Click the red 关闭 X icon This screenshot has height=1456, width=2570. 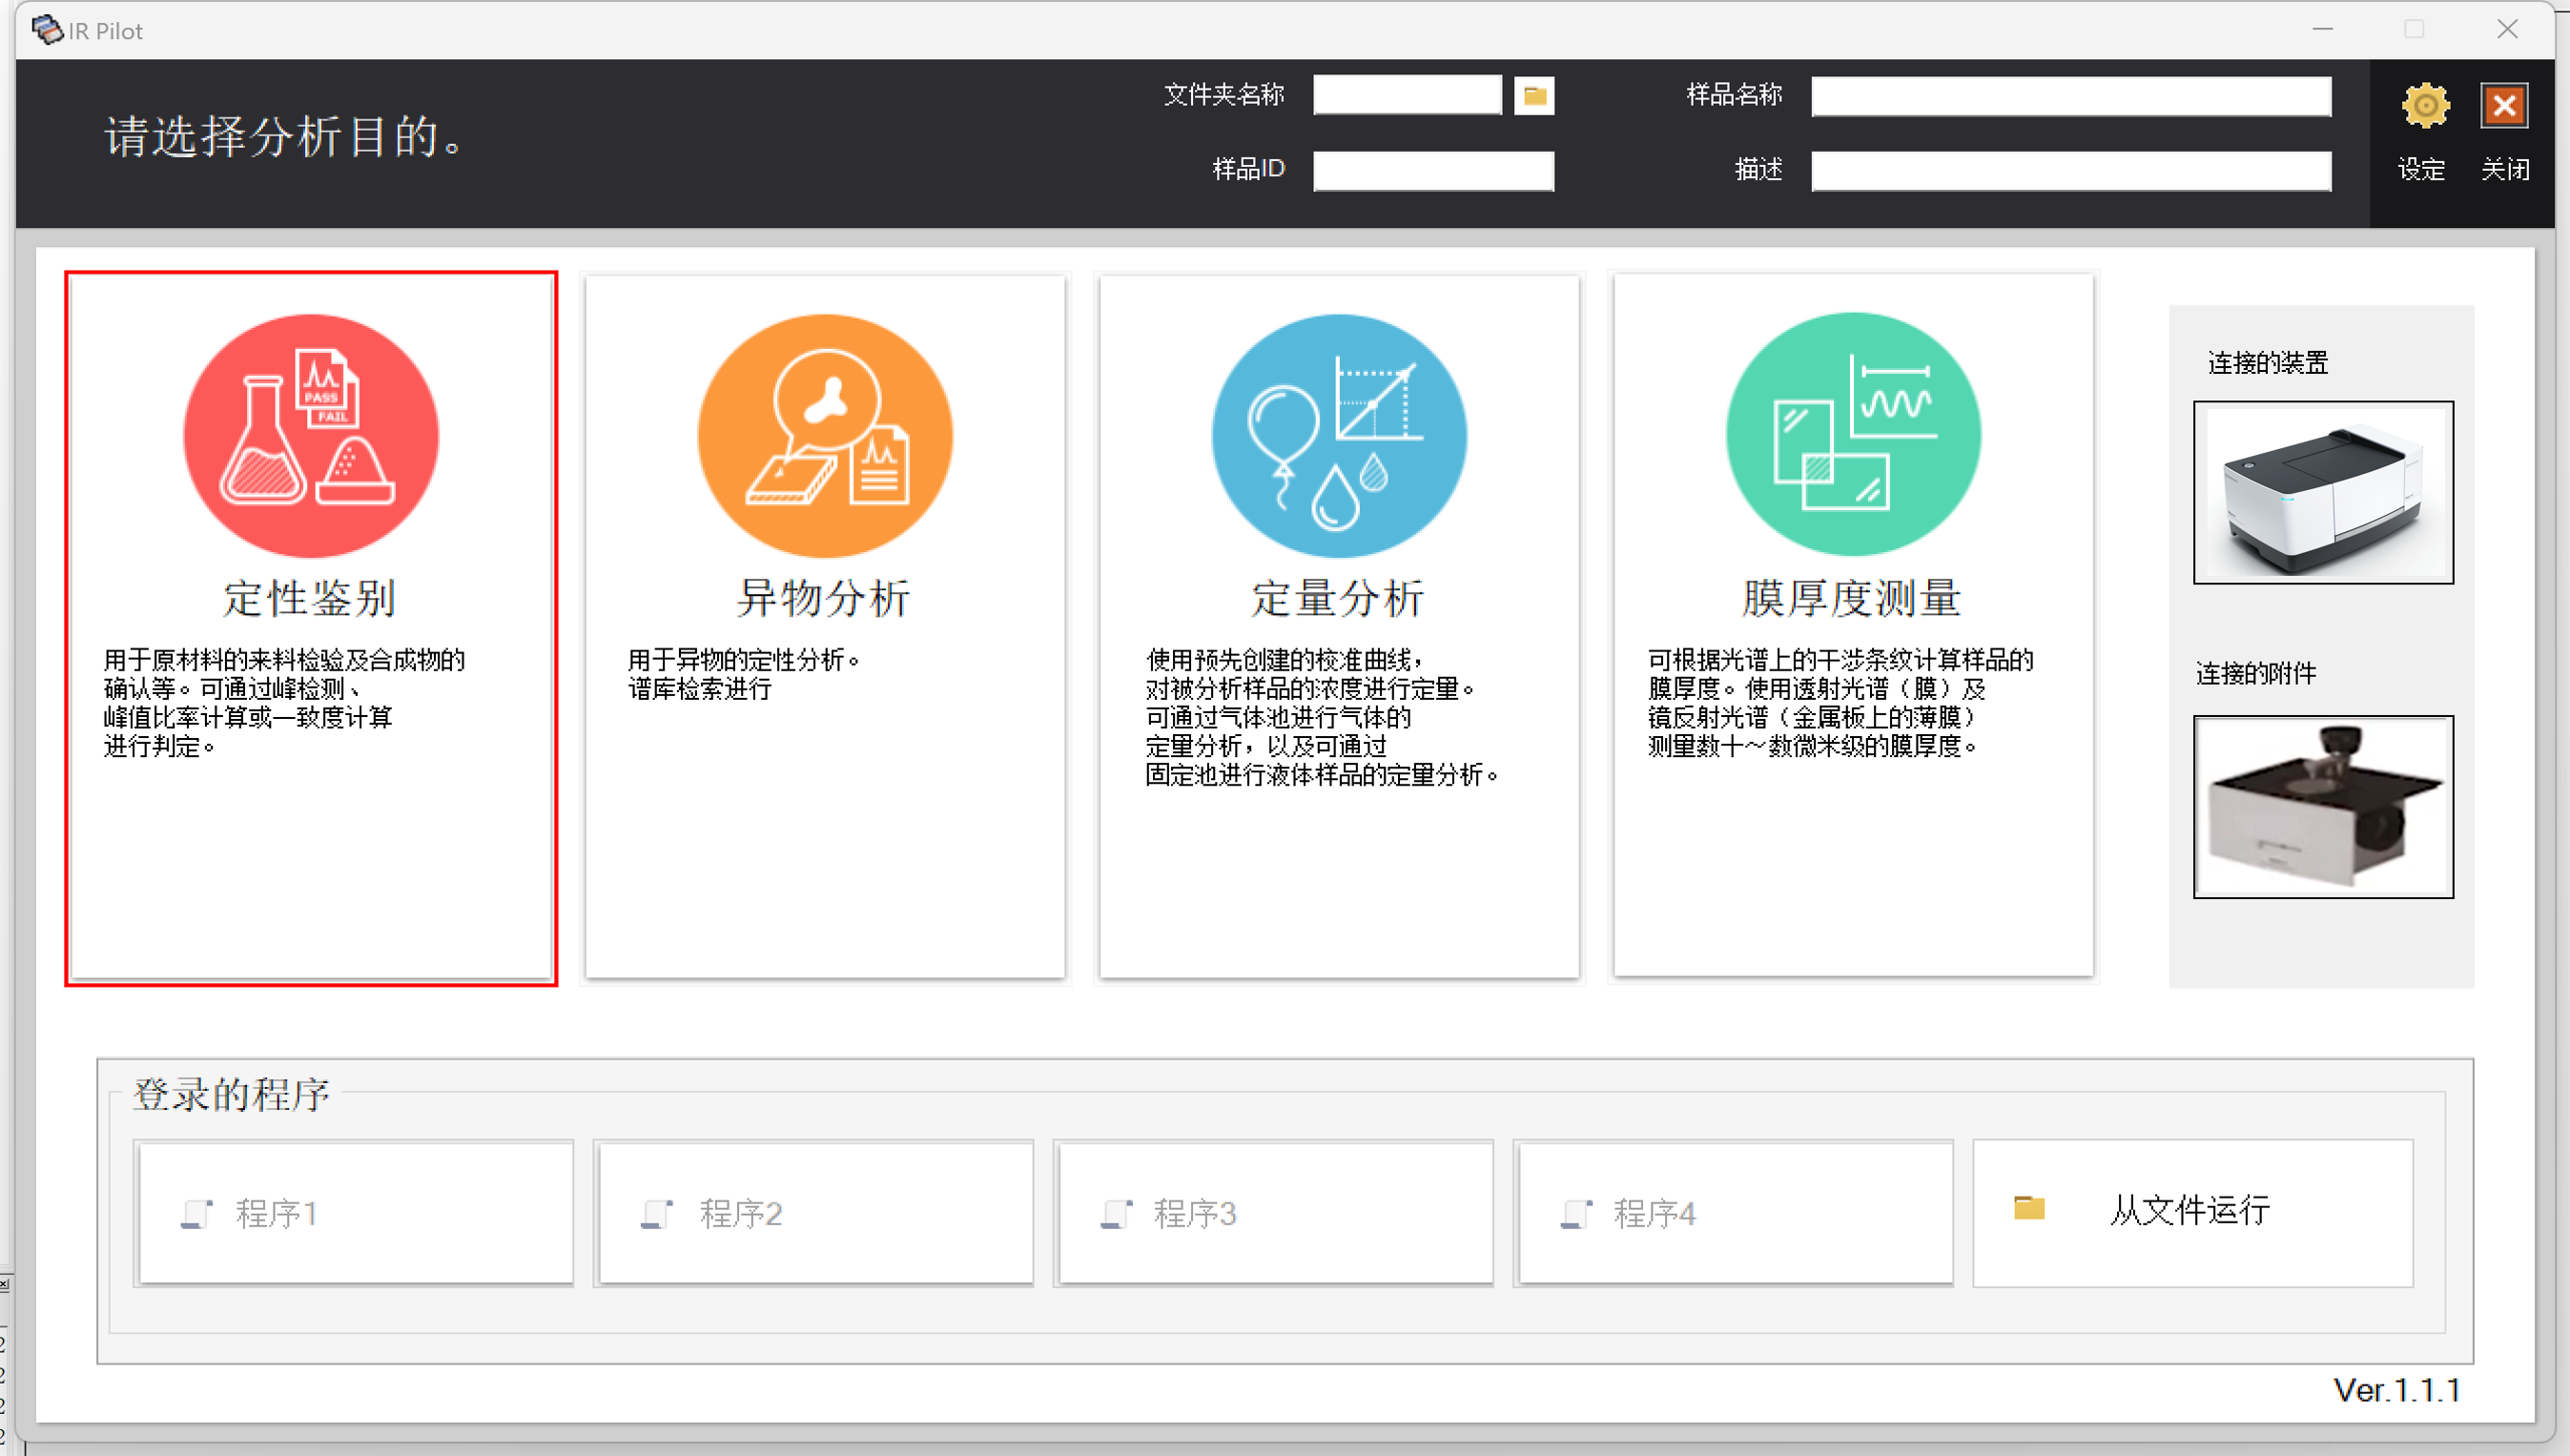2504,105
